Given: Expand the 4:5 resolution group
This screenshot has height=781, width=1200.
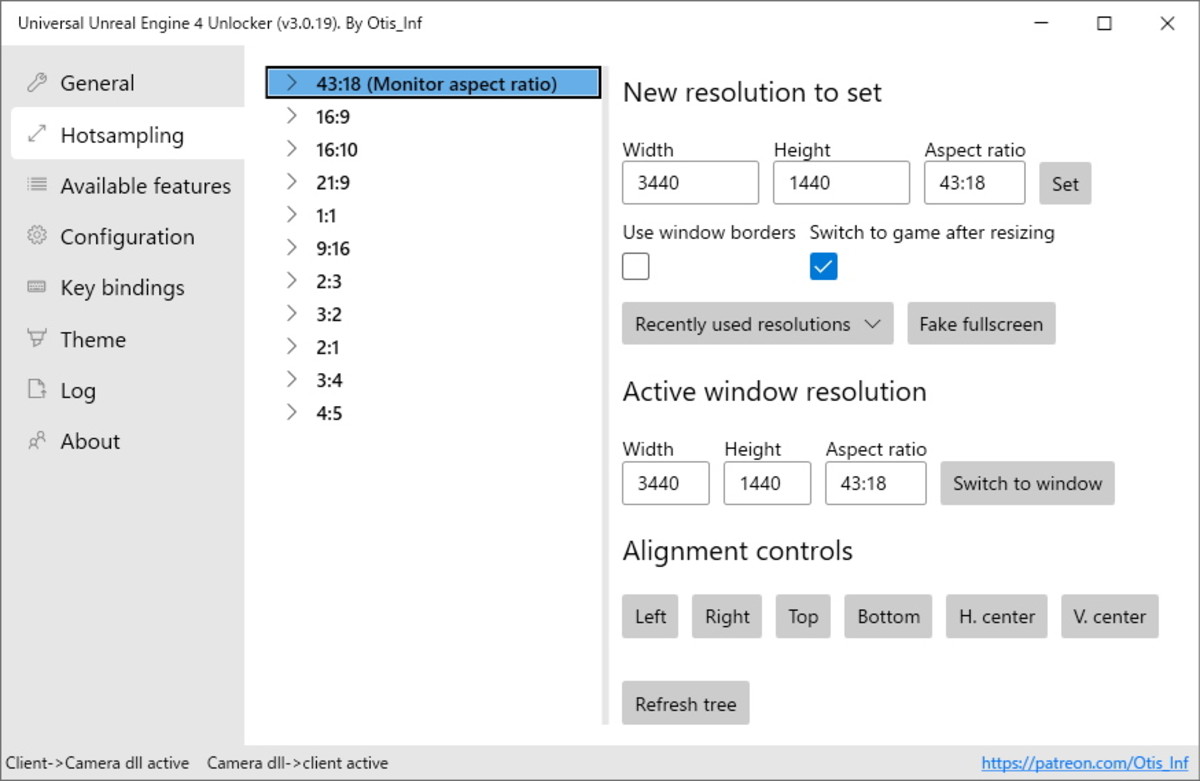Looking at the screenshot, I should click(291, 413).
